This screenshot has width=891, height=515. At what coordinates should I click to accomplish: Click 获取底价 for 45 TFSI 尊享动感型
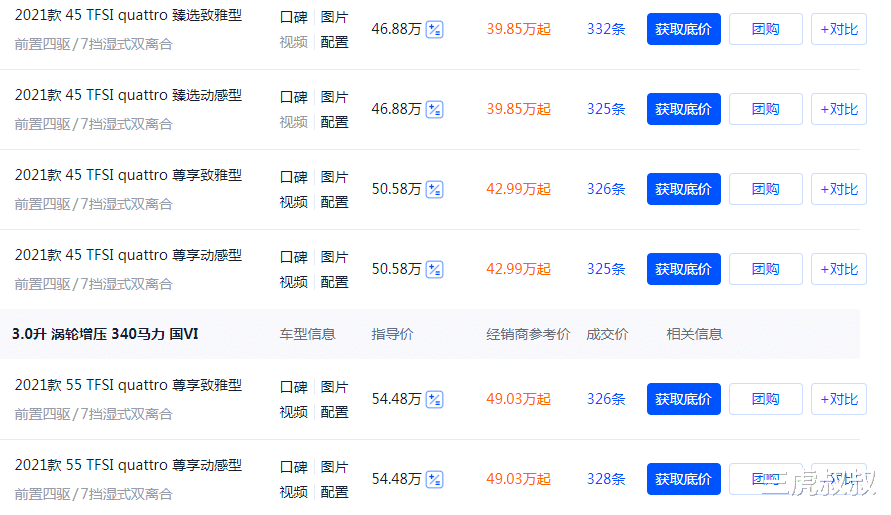click(x=684, y=269)
